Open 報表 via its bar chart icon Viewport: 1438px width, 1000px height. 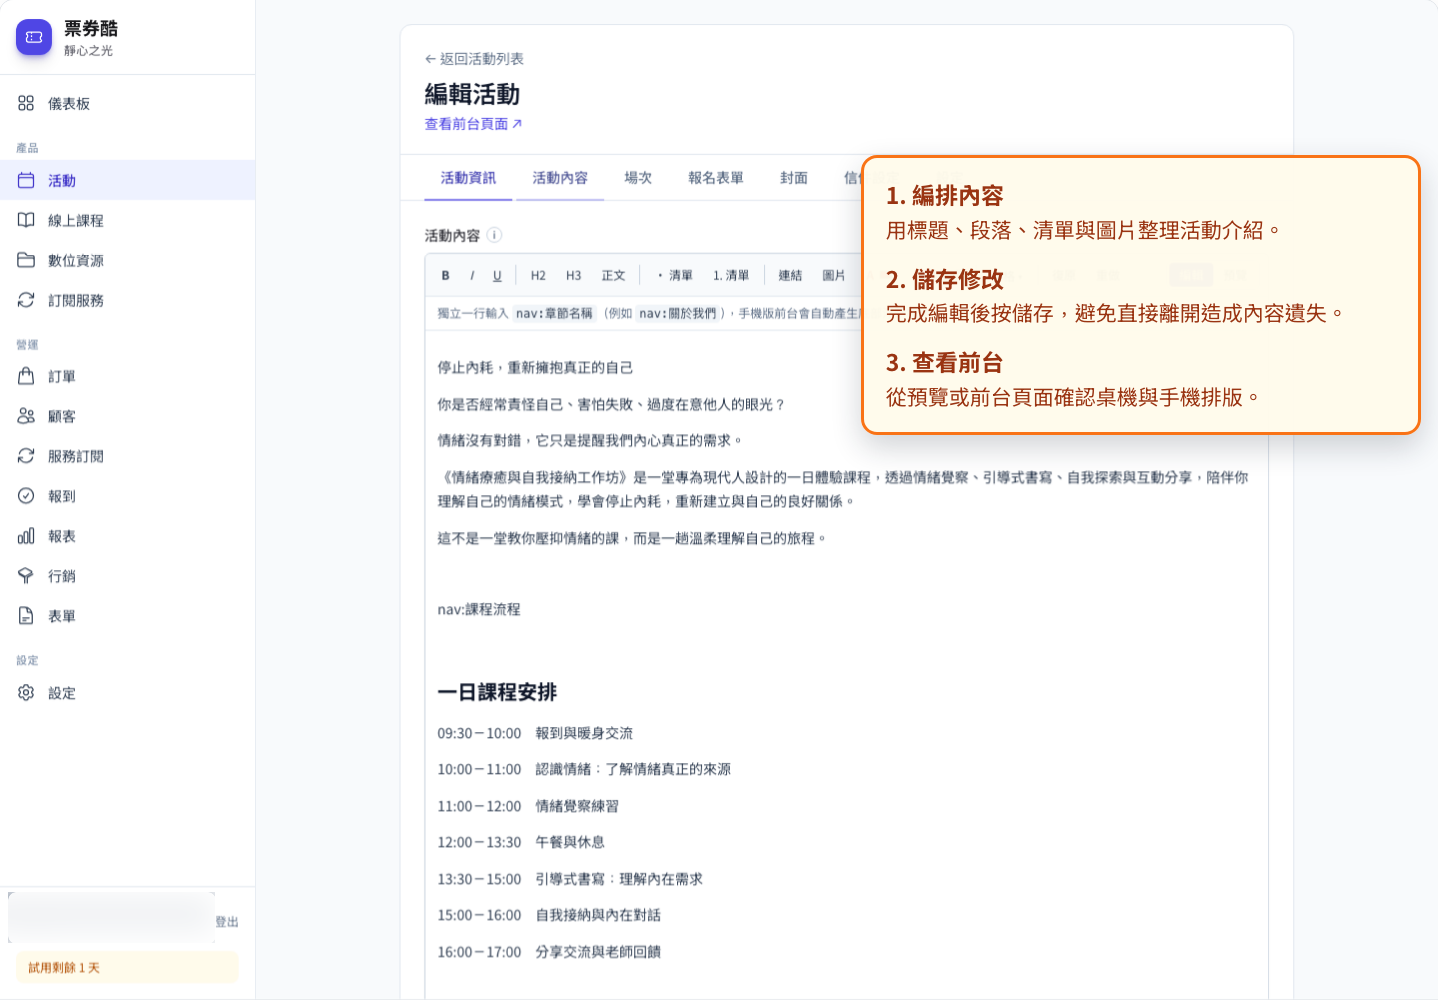tap(26, 536)
